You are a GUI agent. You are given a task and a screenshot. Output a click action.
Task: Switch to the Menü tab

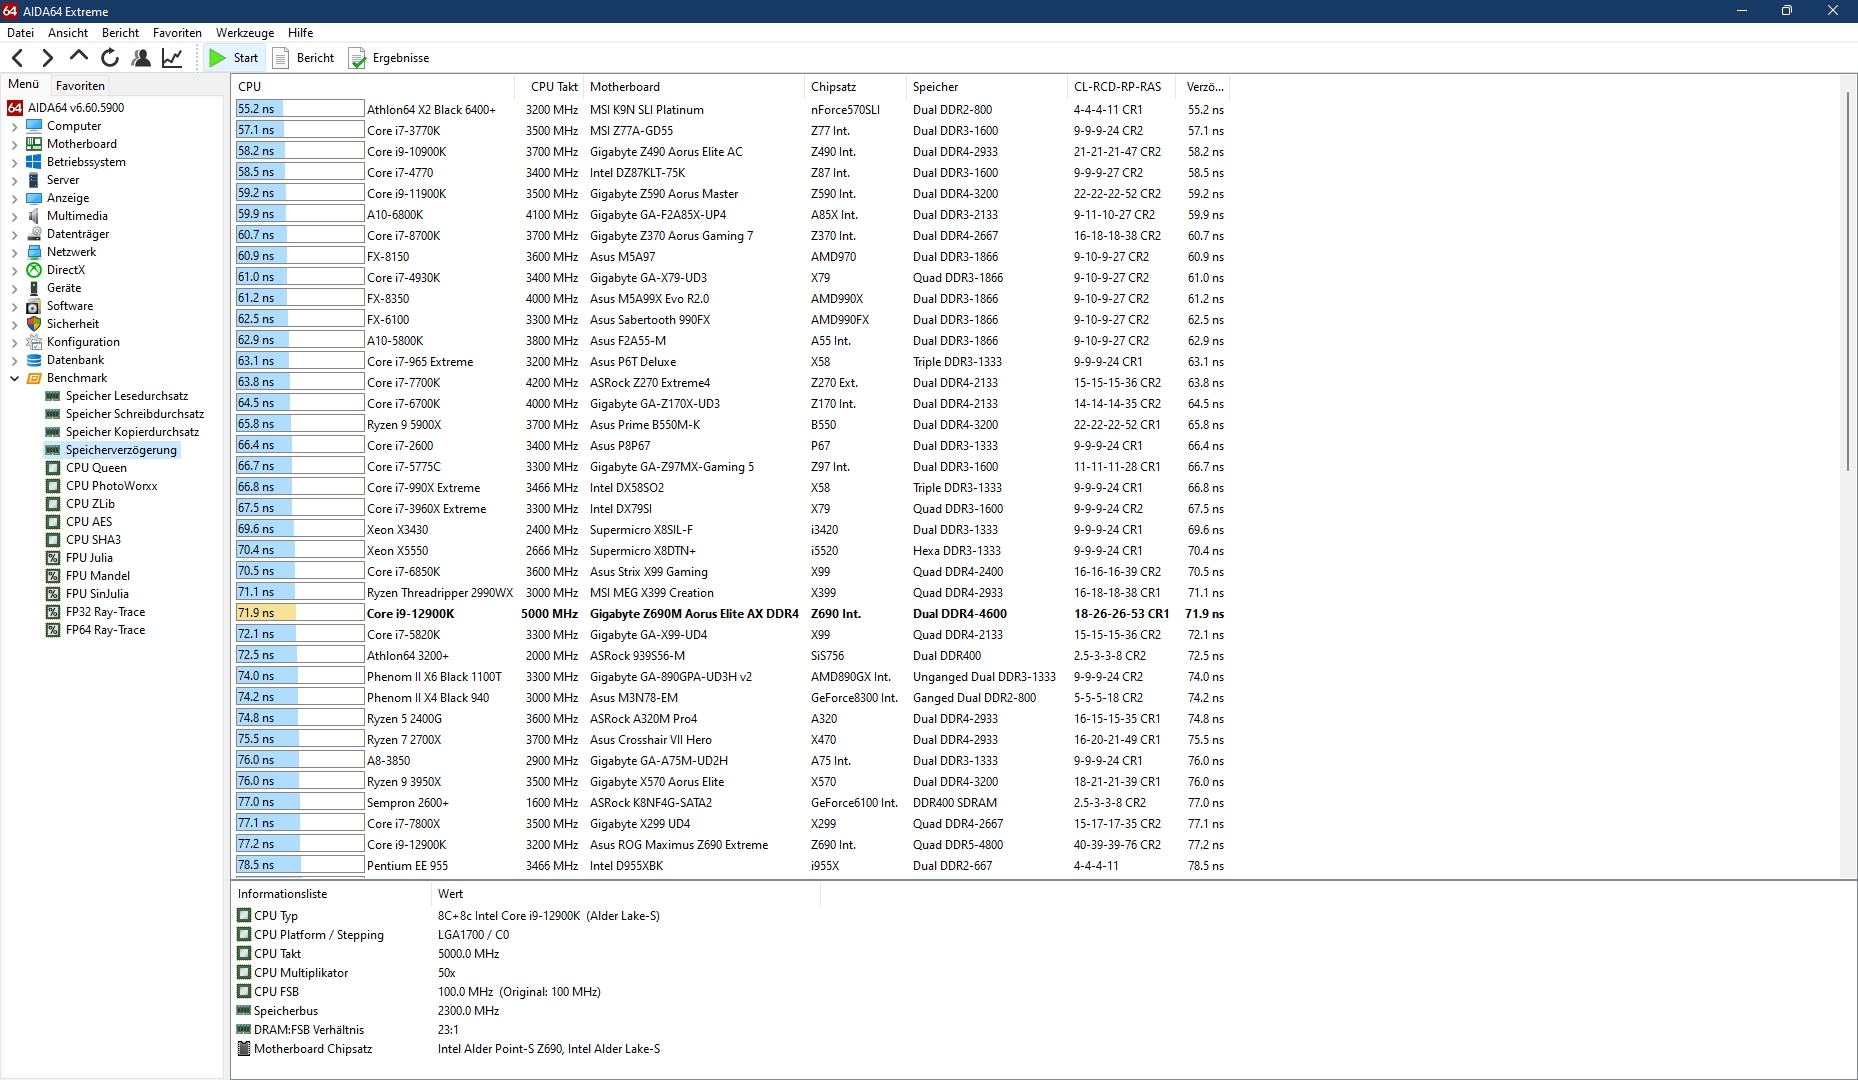[24, 85]
